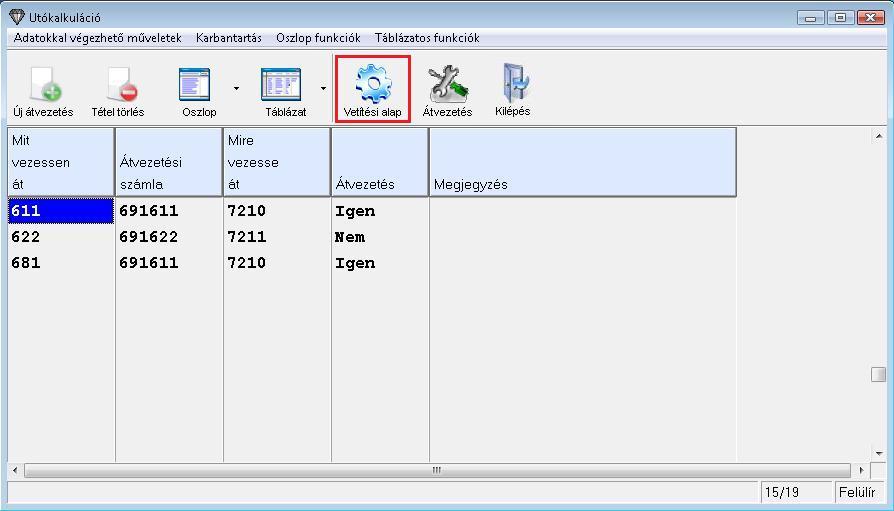The height and width of the screenshot is (511, 894).
Task: Click the horizontal scrollbar right arrow
Action: [862, 470]
